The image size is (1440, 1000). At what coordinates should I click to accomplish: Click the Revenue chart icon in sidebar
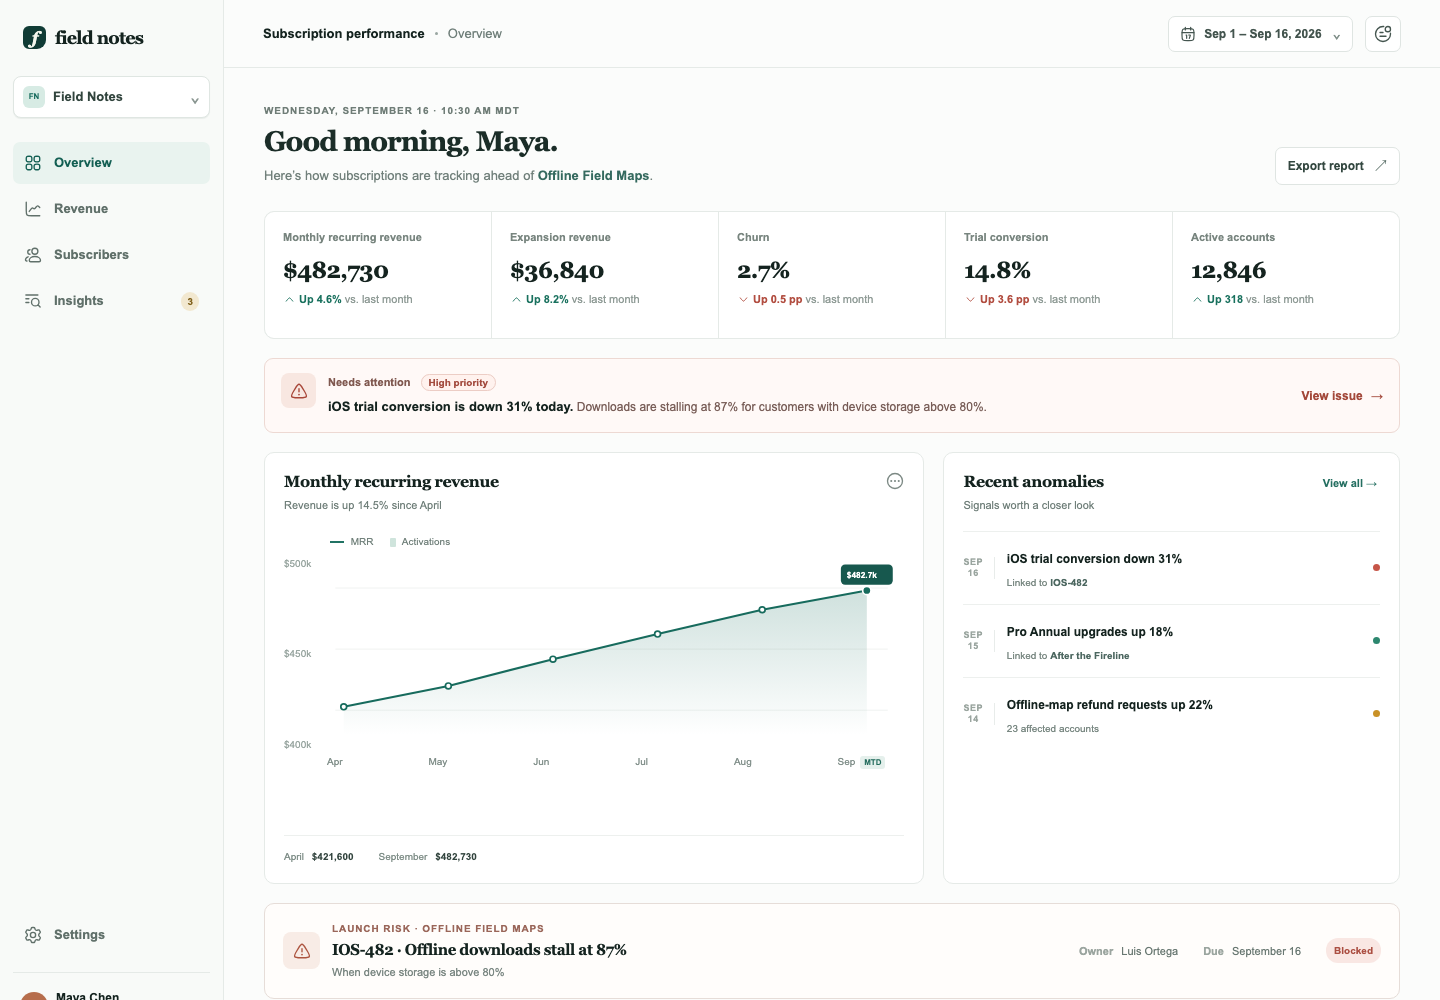click(33, 209)
